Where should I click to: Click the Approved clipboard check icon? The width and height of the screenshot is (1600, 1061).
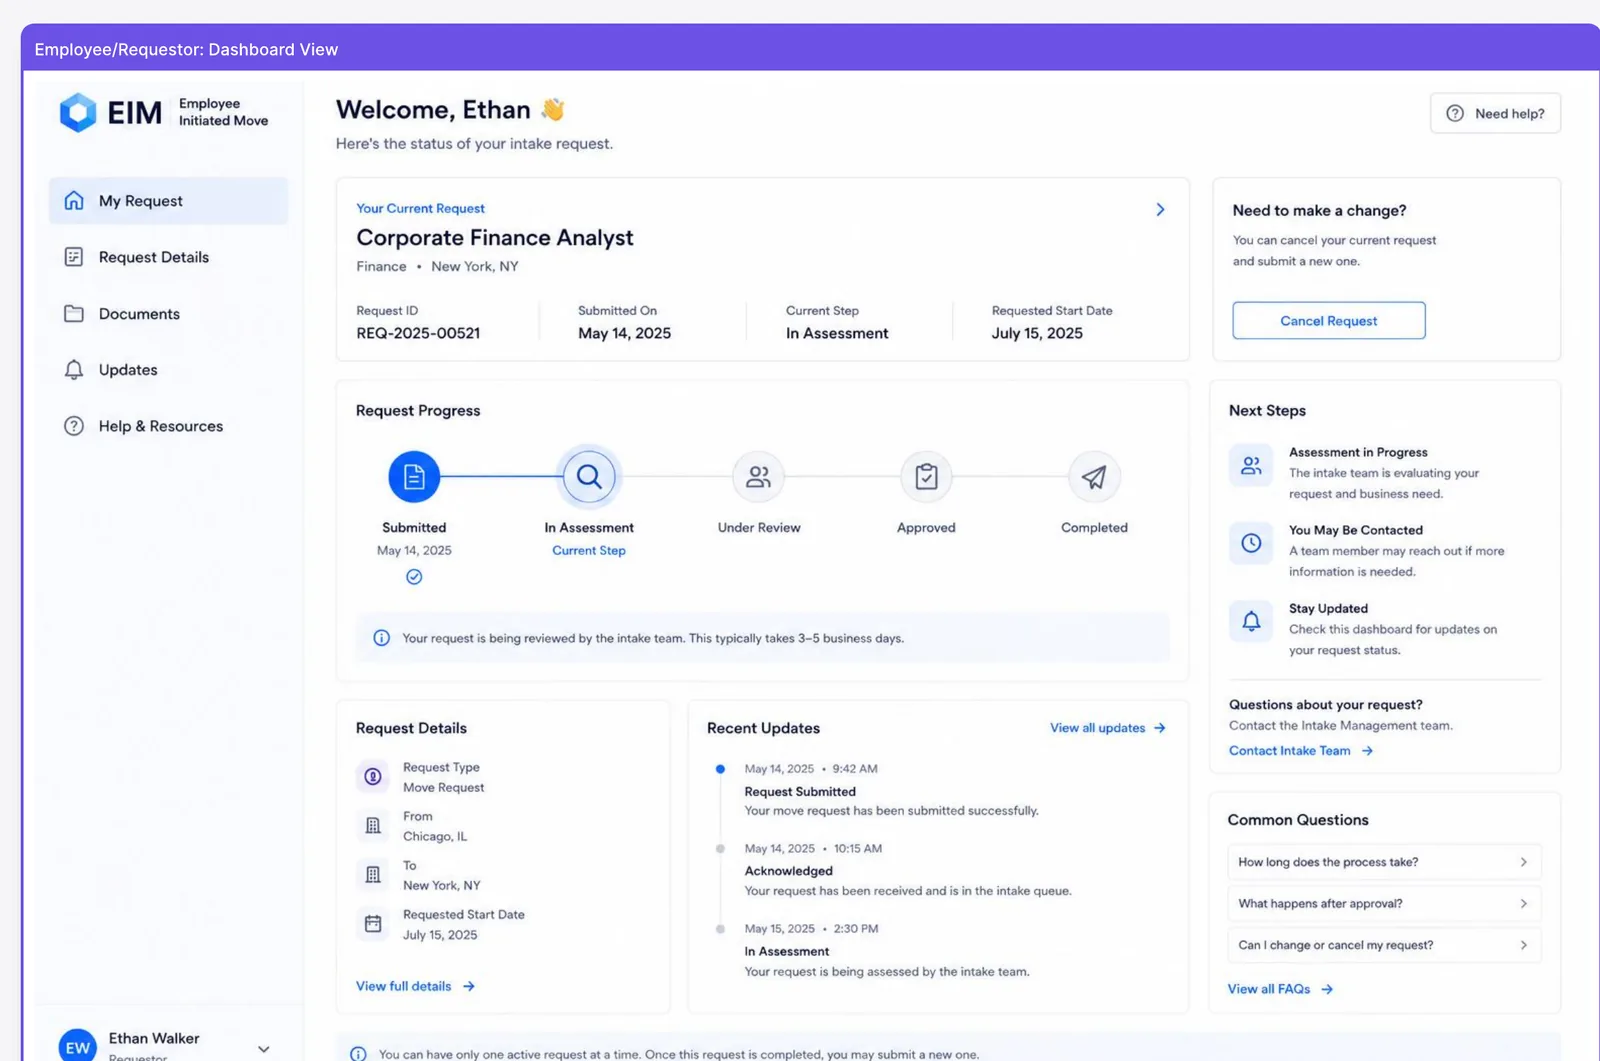(x=927, y=477)
